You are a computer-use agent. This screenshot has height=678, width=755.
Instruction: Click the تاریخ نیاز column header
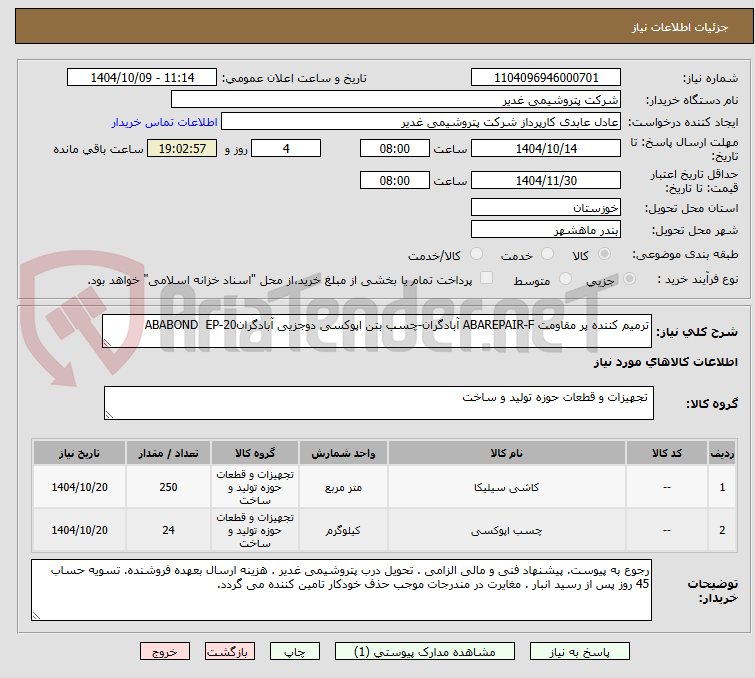(79, 453)
